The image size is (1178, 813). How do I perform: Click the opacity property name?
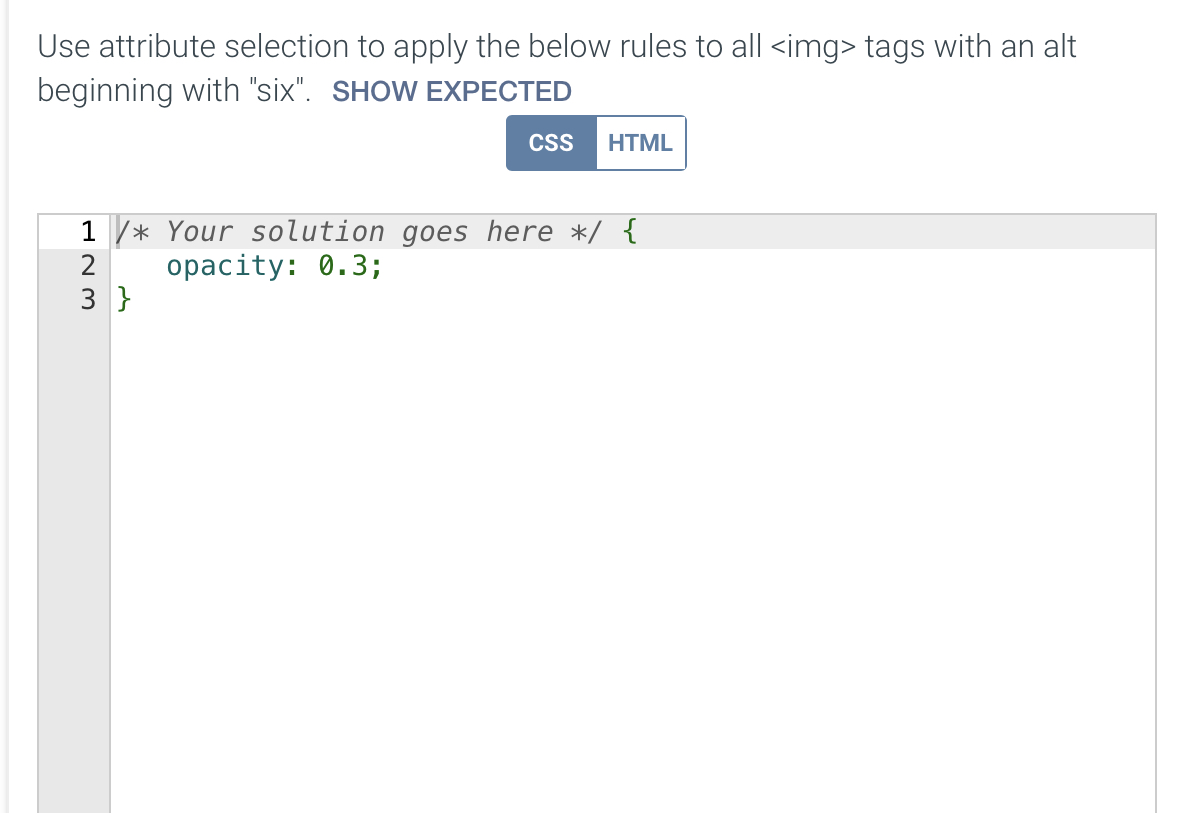point(222,265)
